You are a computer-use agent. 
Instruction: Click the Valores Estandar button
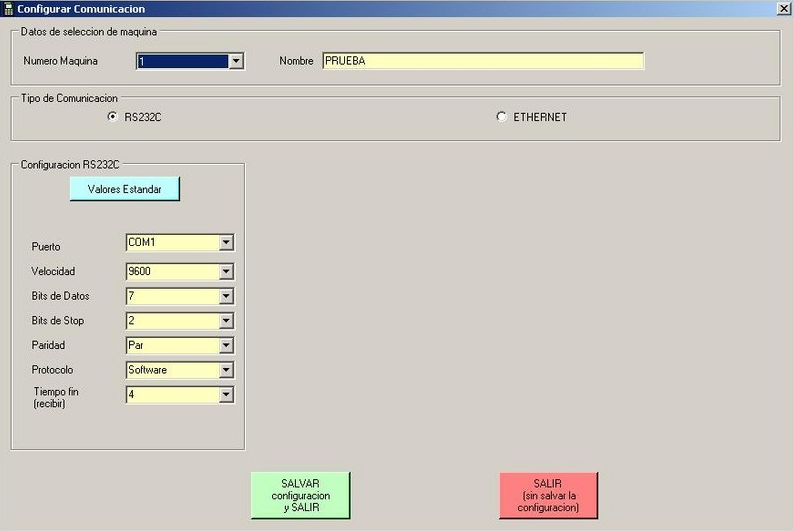pyautogui.click(x=125, y=189)
